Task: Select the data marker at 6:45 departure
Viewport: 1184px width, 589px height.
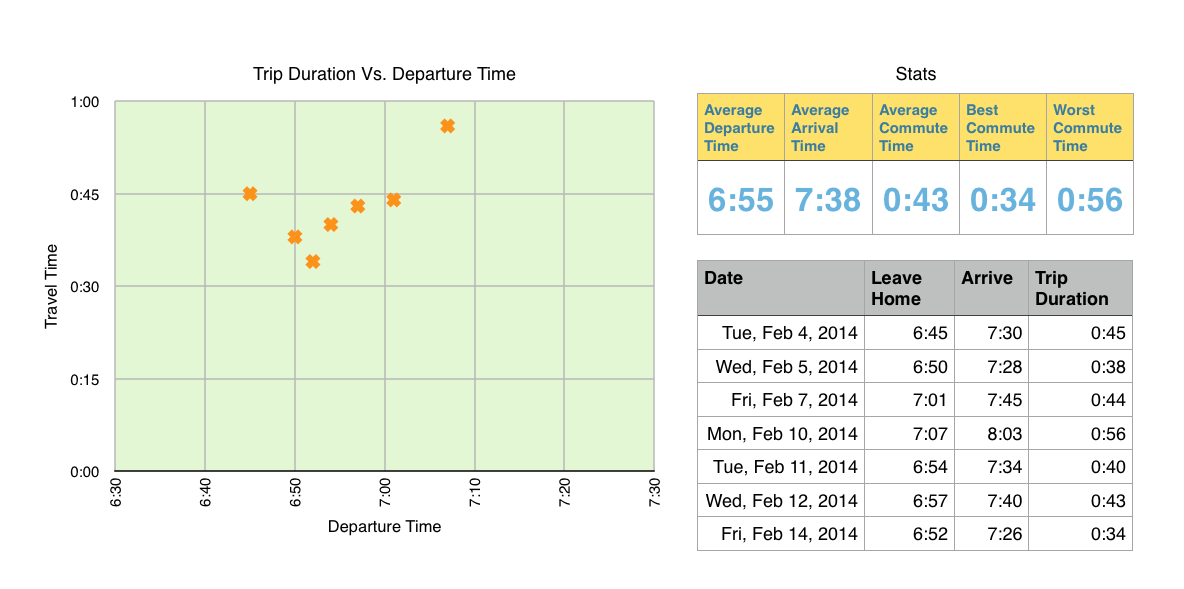Action: [250, 194]
